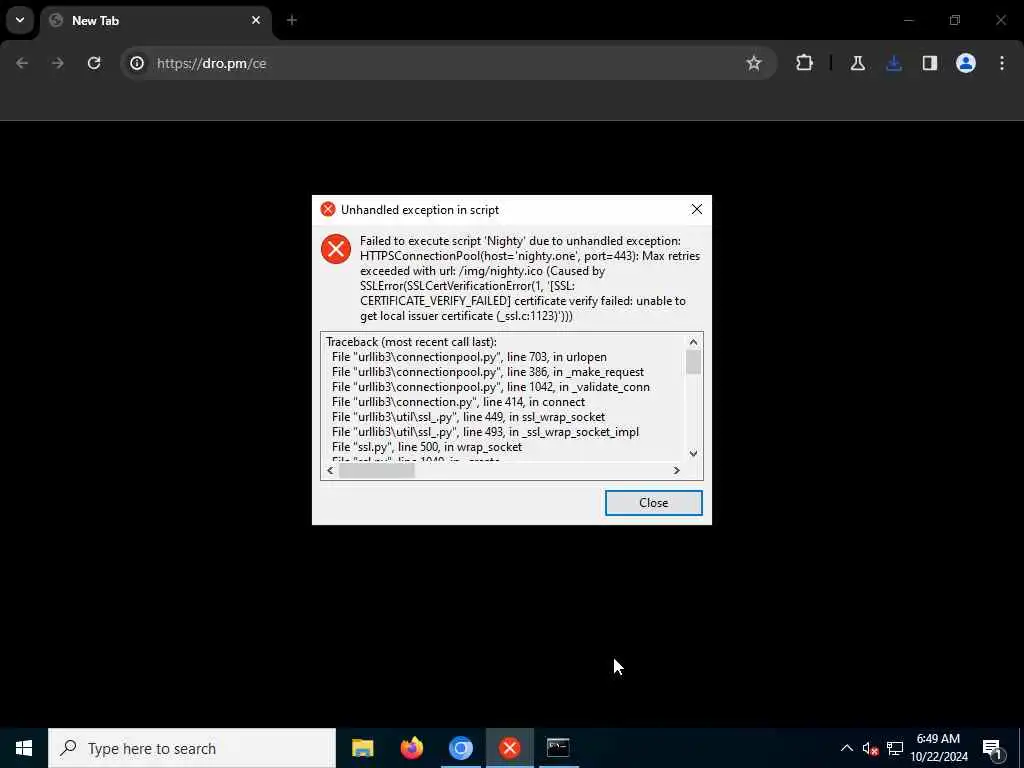Open the network tray icon

(x=895, y=748)
